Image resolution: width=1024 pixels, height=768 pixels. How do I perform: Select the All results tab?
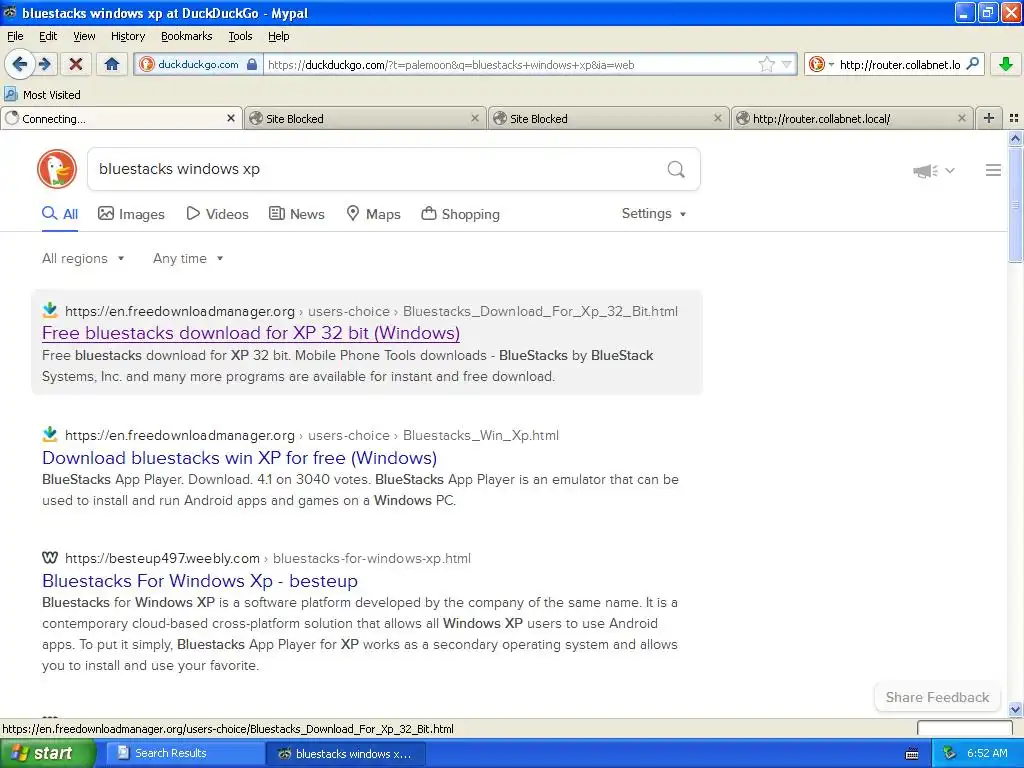point(60,214)
